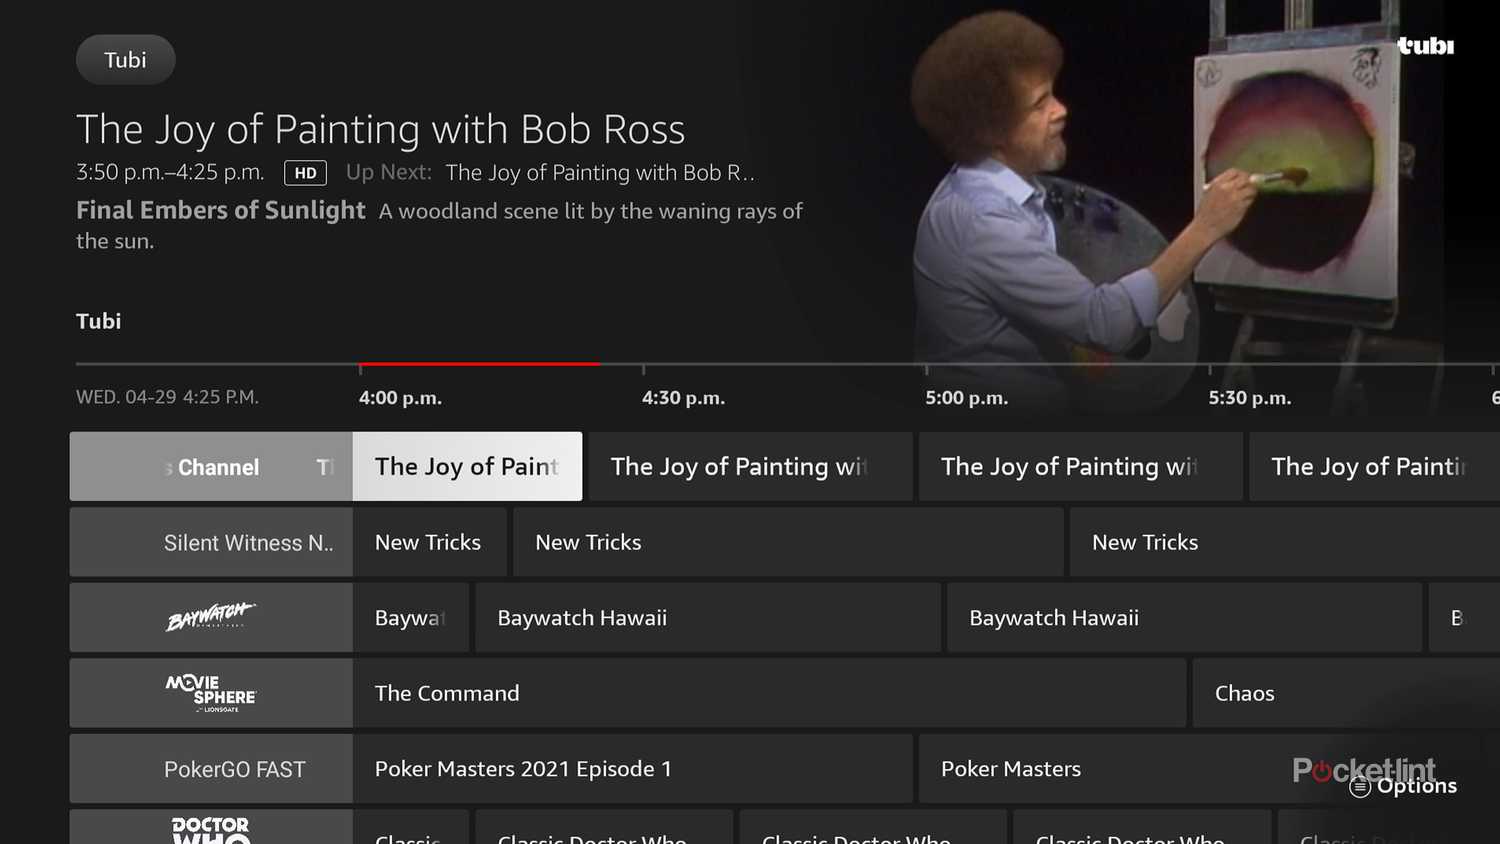The image size is (1500, 844).
Task: Click the Tubi watermark logo top right
Action: tap(1424, 45)
